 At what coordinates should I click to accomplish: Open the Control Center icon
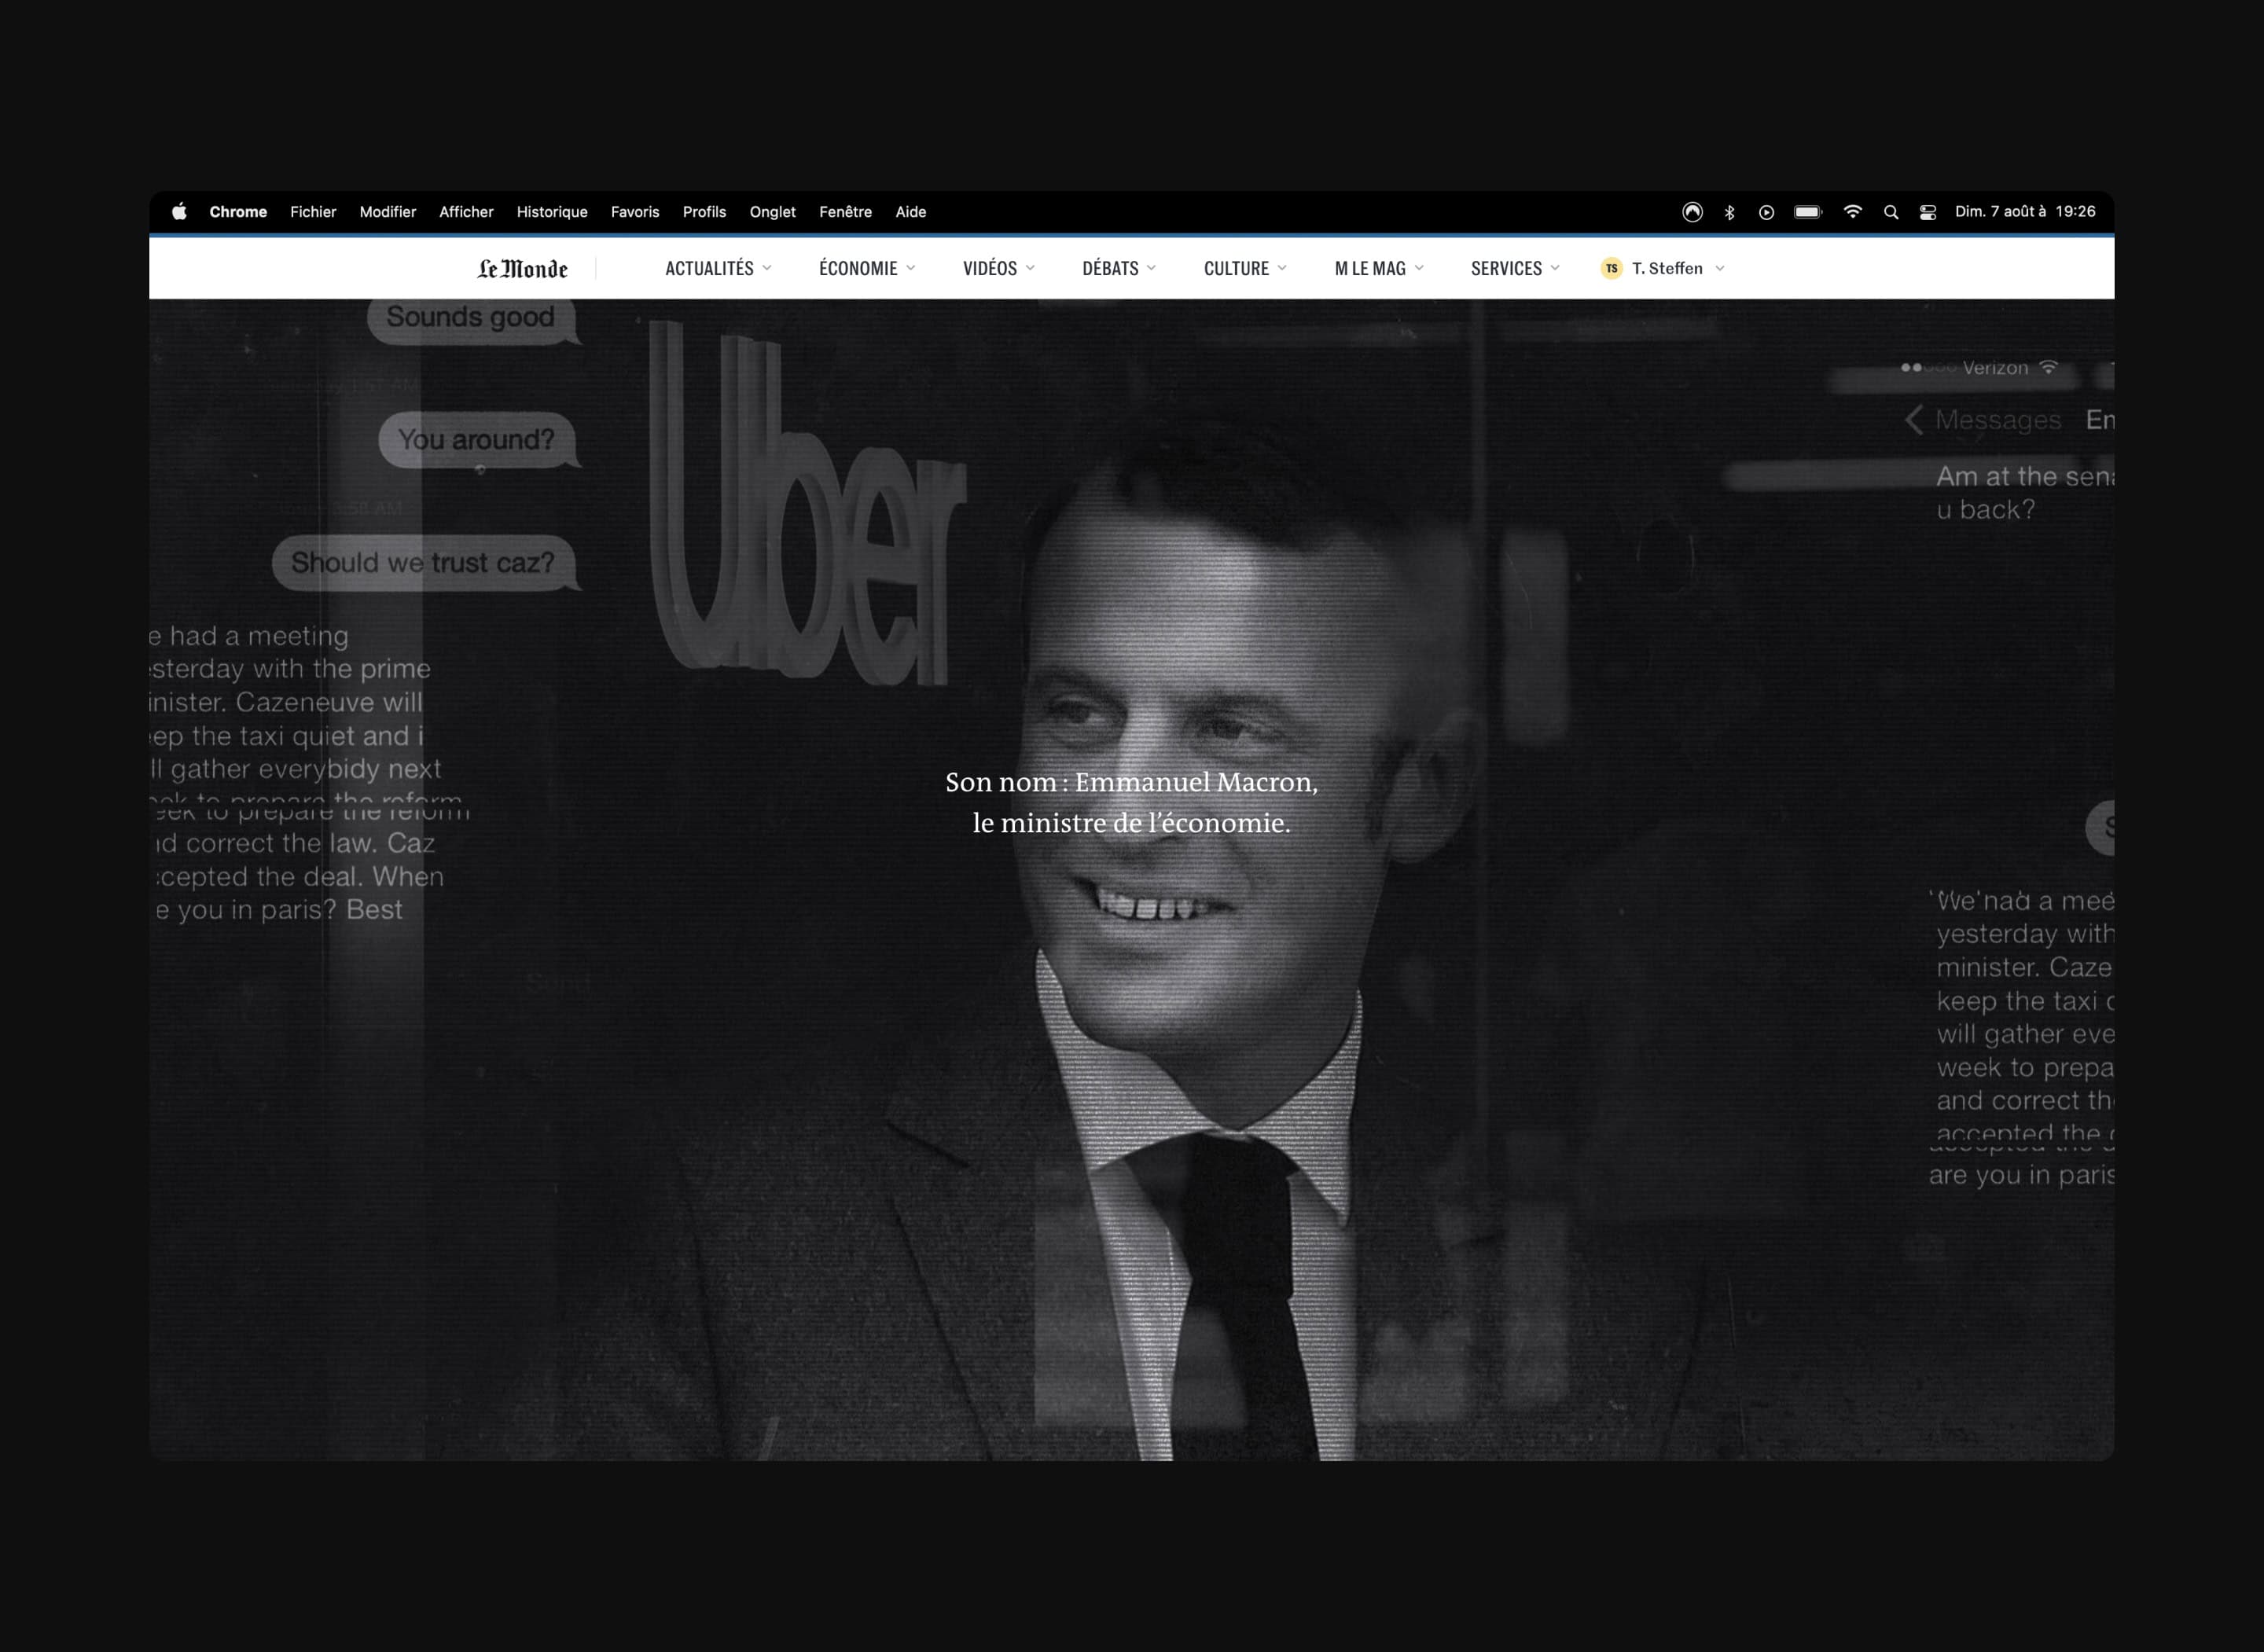pos(1928,212)
